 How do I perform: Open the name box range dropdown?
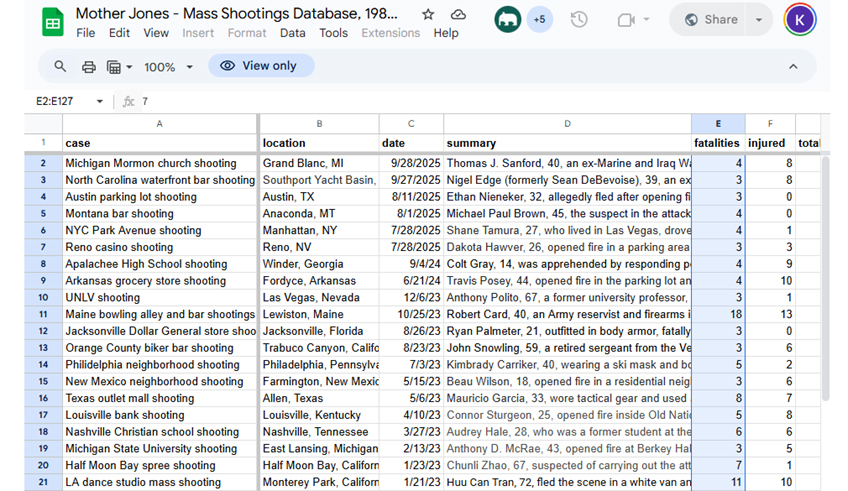(x=99, y=101)
